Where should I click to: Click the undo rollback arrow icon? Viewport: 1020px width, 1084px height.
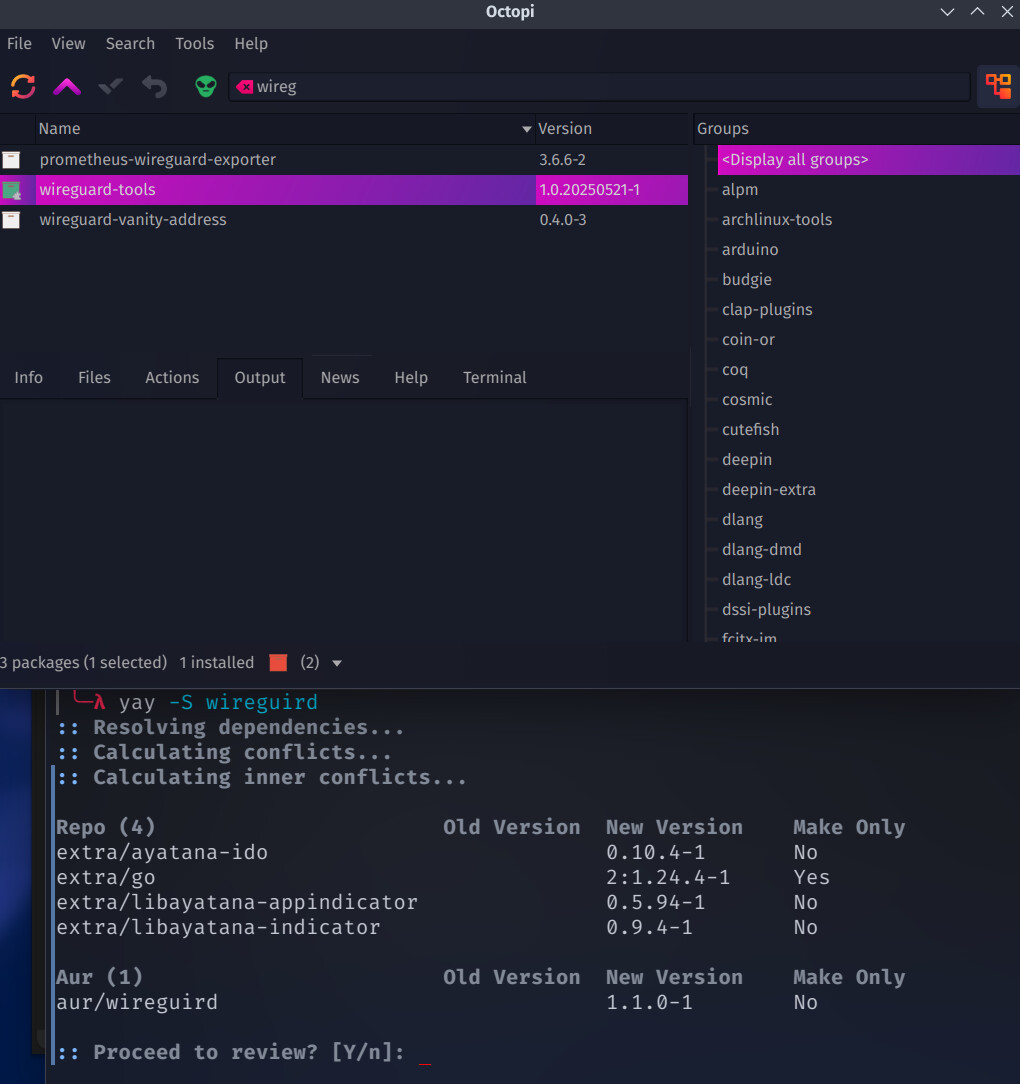point(155,86)
